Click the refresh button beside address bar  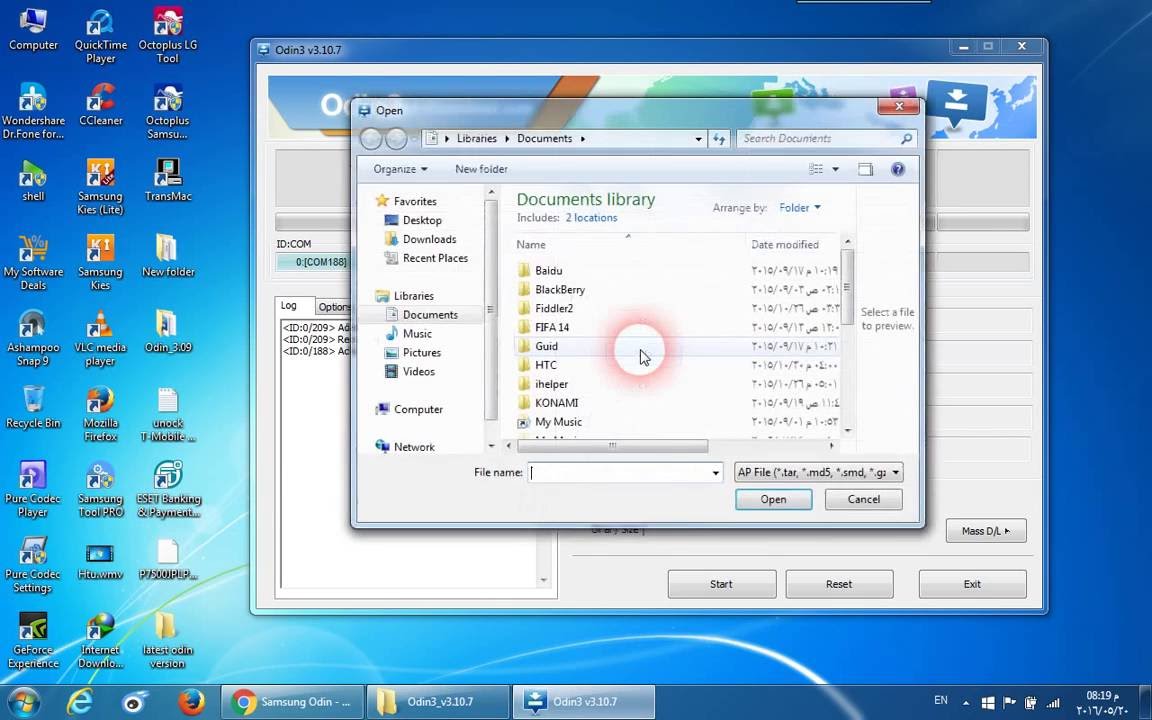(x=719, y=138)
